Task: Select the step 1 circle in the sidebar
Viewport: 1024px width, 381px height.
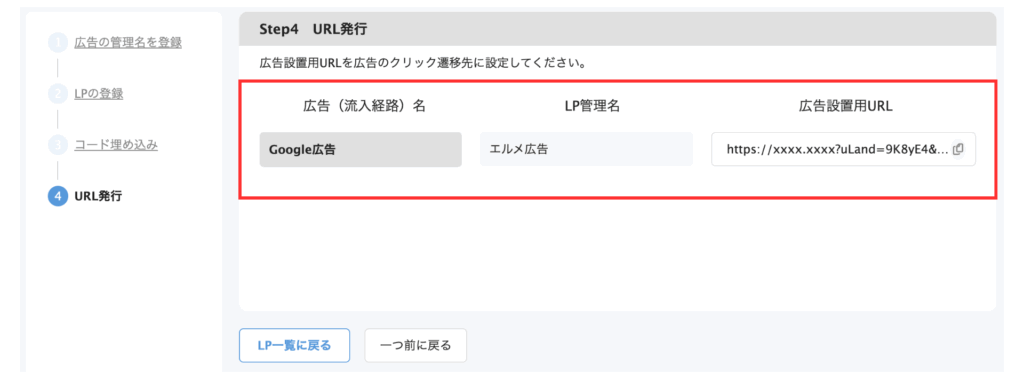Action: (57, 43)
